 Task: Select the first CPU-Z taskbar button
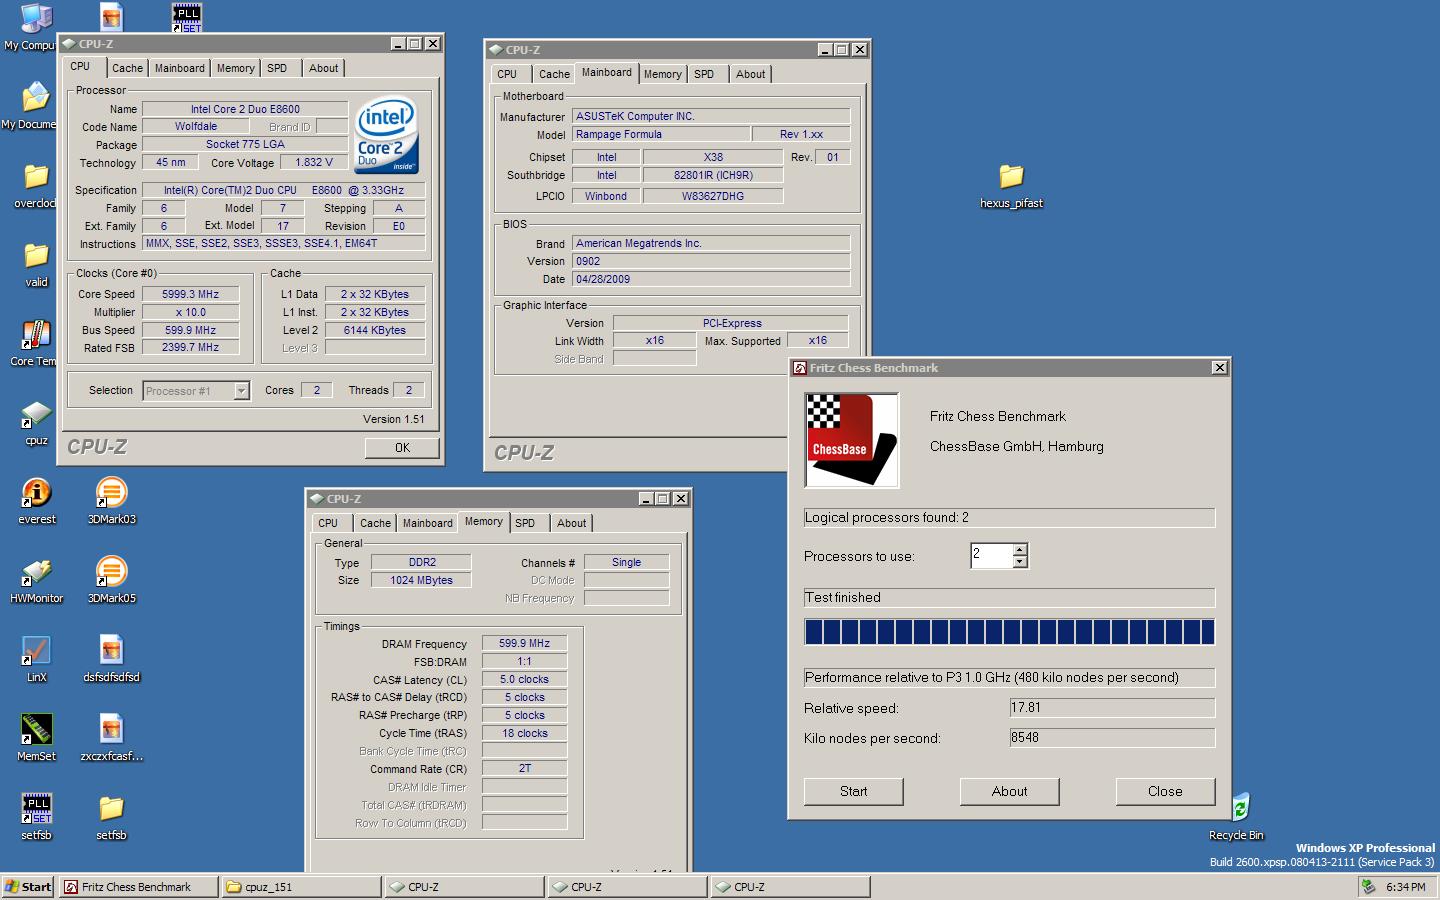coord(464,887)
